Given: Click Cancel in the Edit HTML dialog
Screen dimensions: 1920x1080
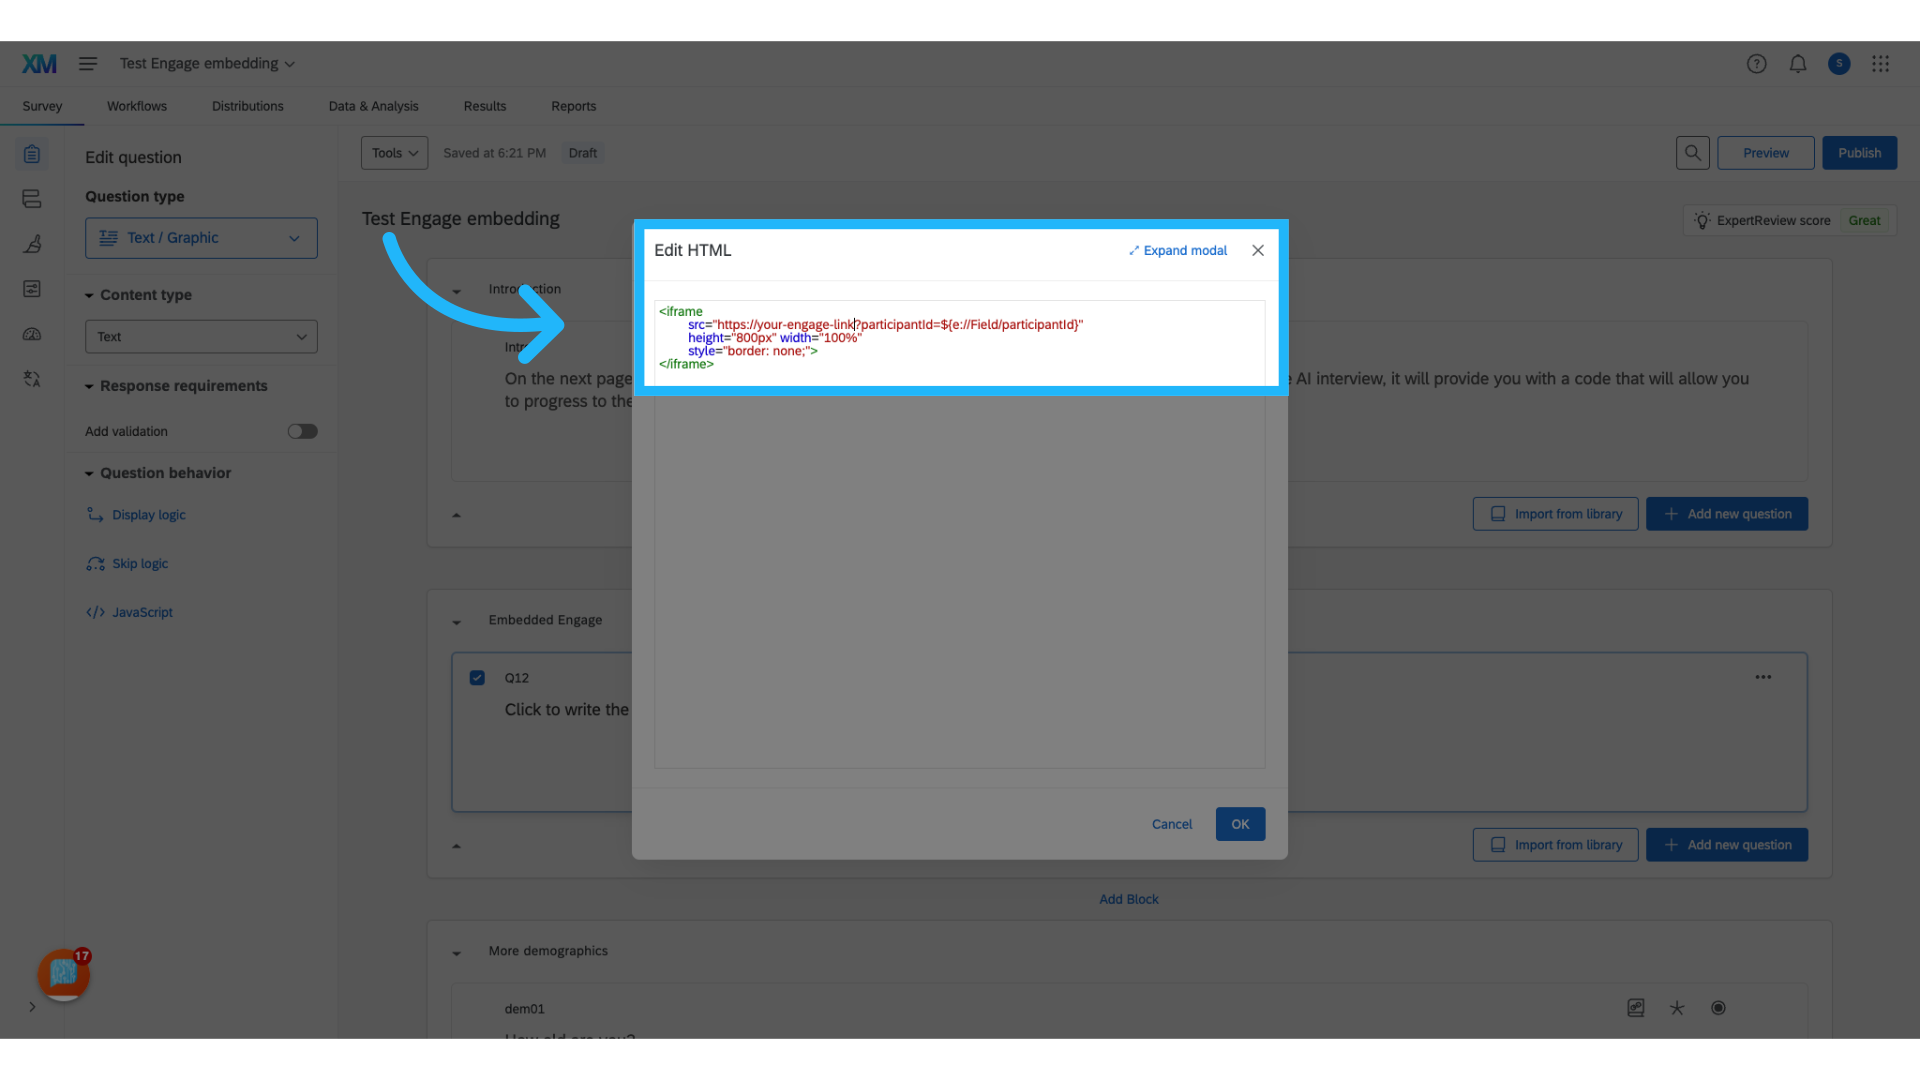Looking at the screenshot, I should click(1172, 824).
